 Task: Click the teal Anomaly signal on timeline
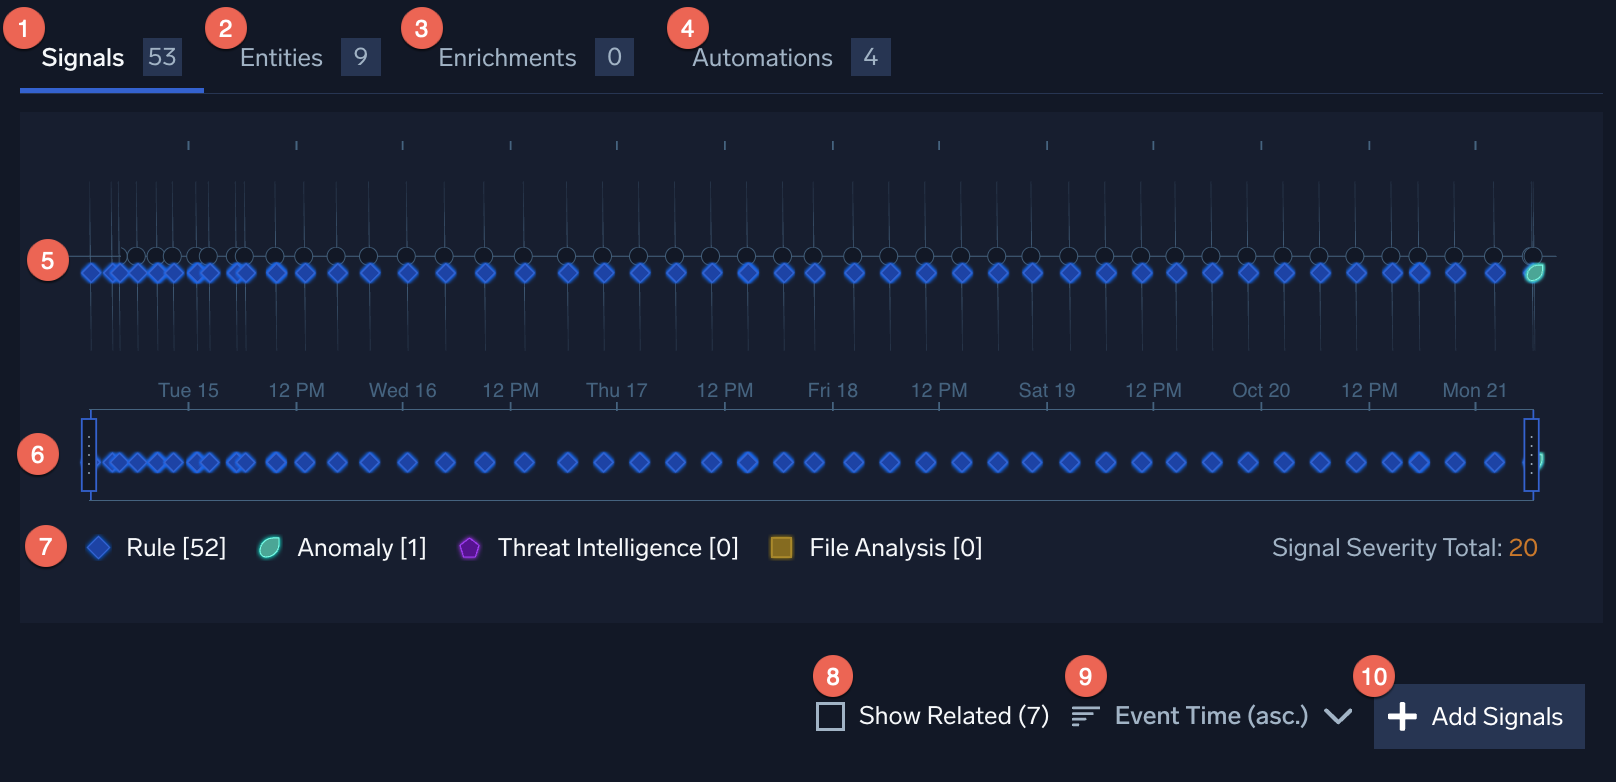point(1534,272)
